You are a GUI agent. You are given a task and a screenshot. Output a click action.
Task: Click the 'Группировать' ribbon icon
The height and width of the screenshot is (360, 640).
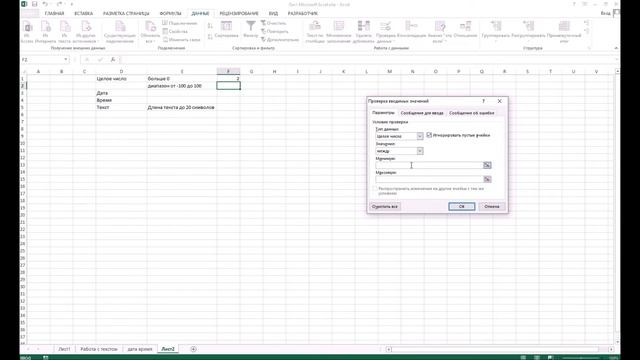pos(496,30)
